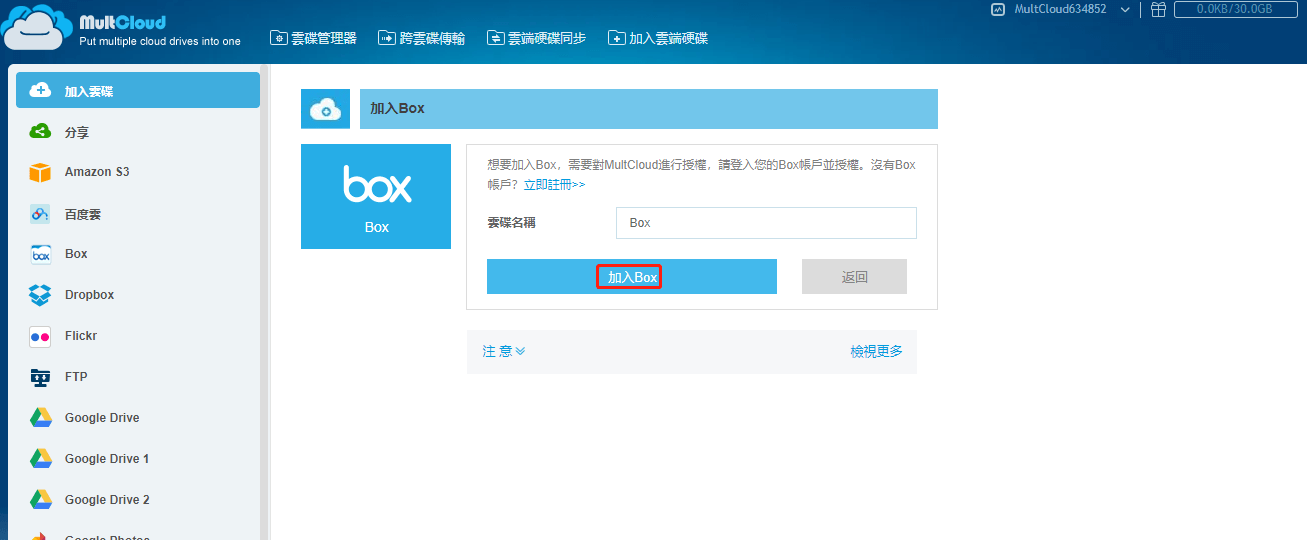Click the 返回 button
Viewport: 1307px width, 540px height.
(854, 277)
